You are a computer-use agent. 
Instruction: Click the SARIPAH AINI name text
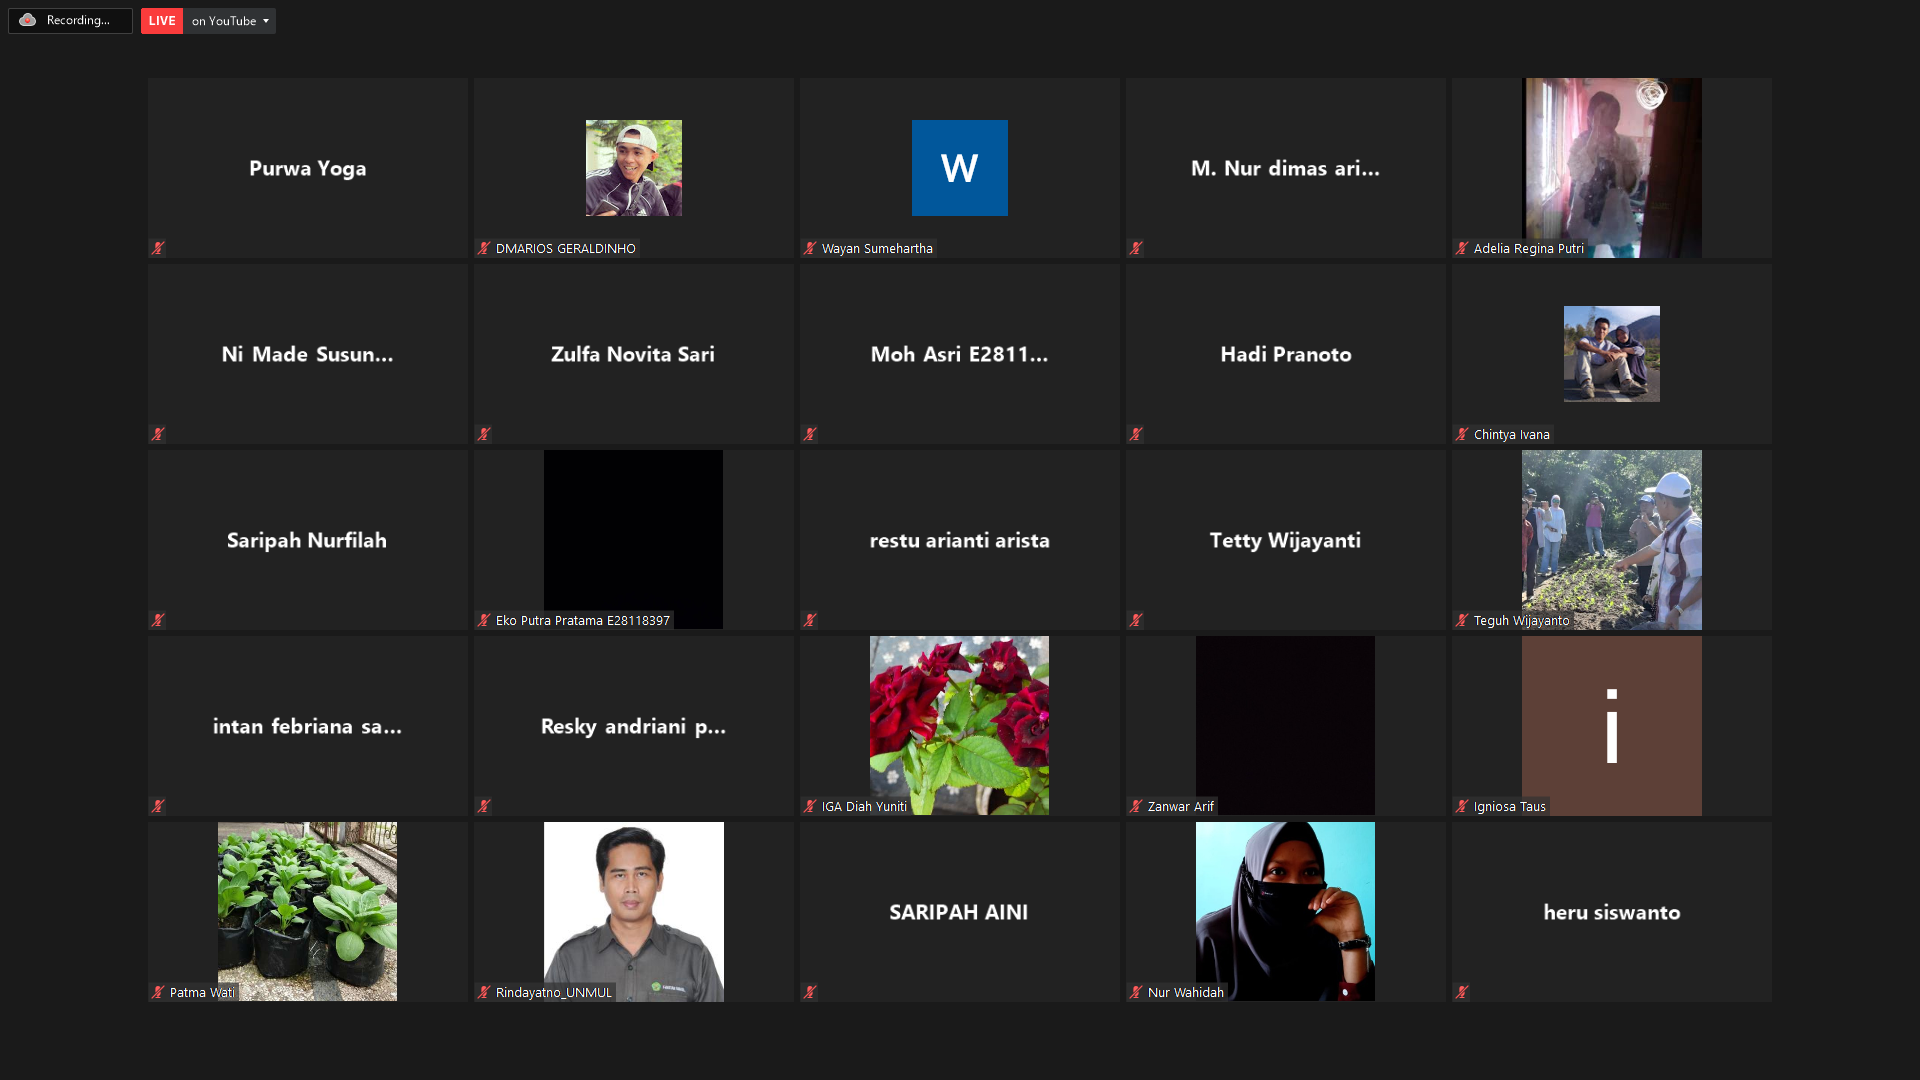[960, 913]
